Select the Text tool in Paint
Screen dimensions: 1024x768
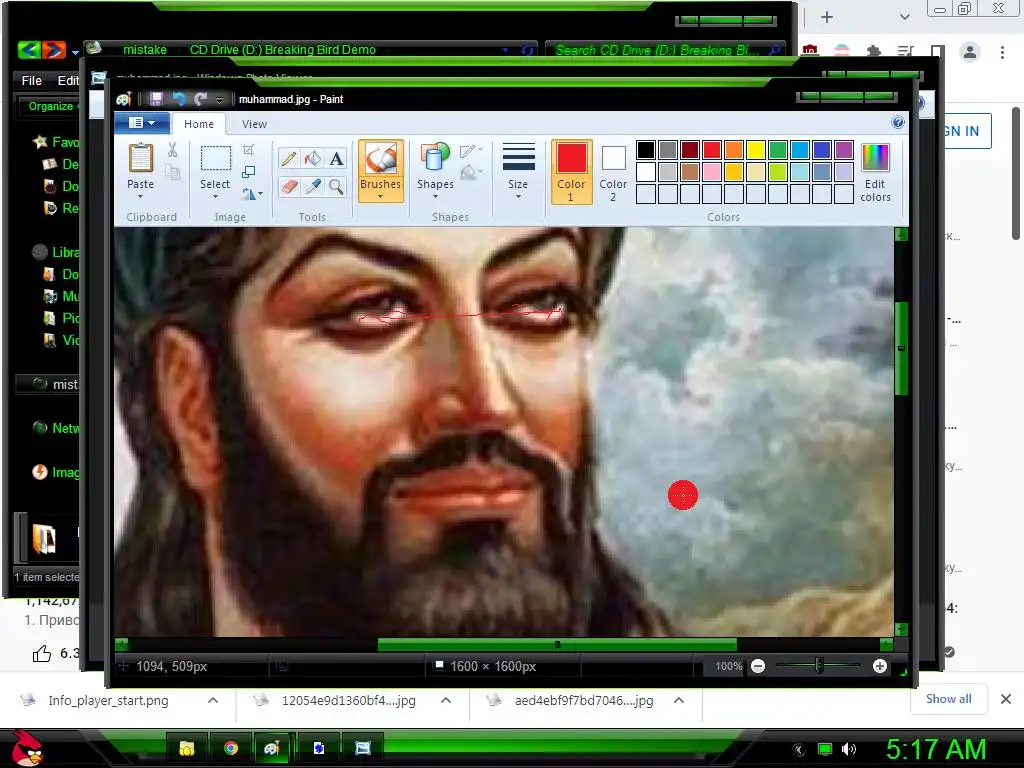tap(336, 159)
